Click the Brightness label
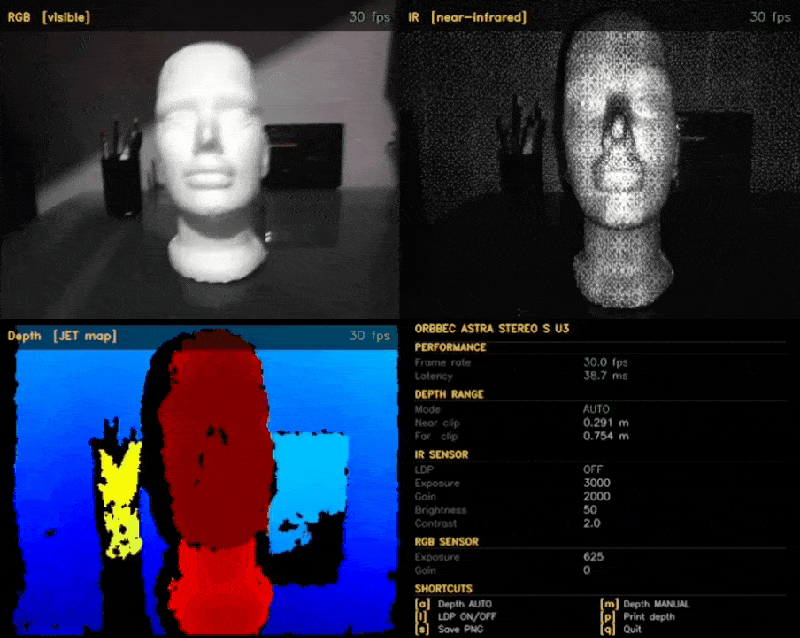The height and width of the screenshot is (638, 800). (441, 510)
